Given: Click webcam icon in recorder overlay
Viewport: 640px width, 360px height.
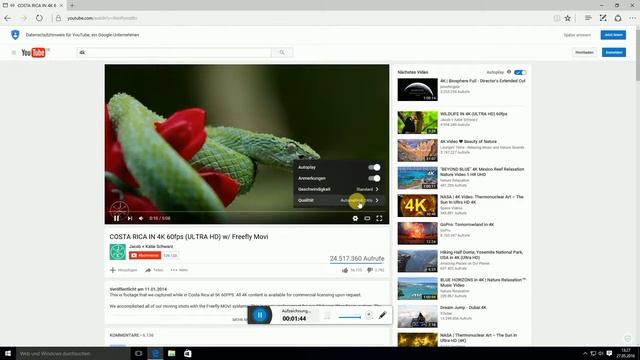Looking at the screenshot, I should tap(369, 315).
